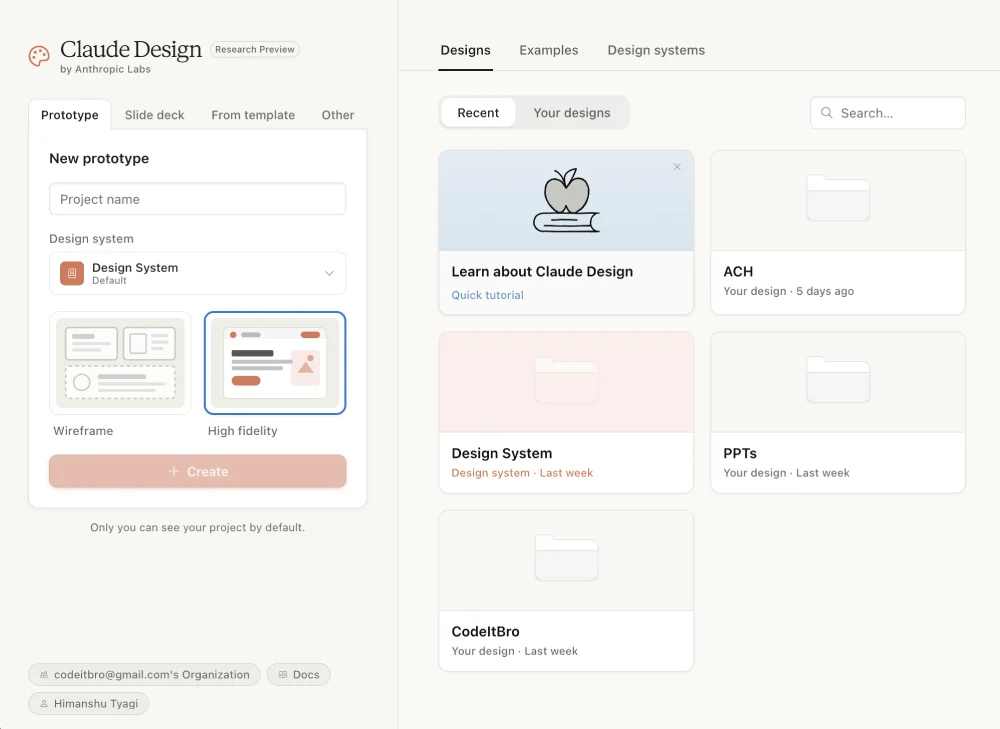This screenshot has height=729, width=1000.
Task: Switch to the Examples tab
Action: coord(548,50)
